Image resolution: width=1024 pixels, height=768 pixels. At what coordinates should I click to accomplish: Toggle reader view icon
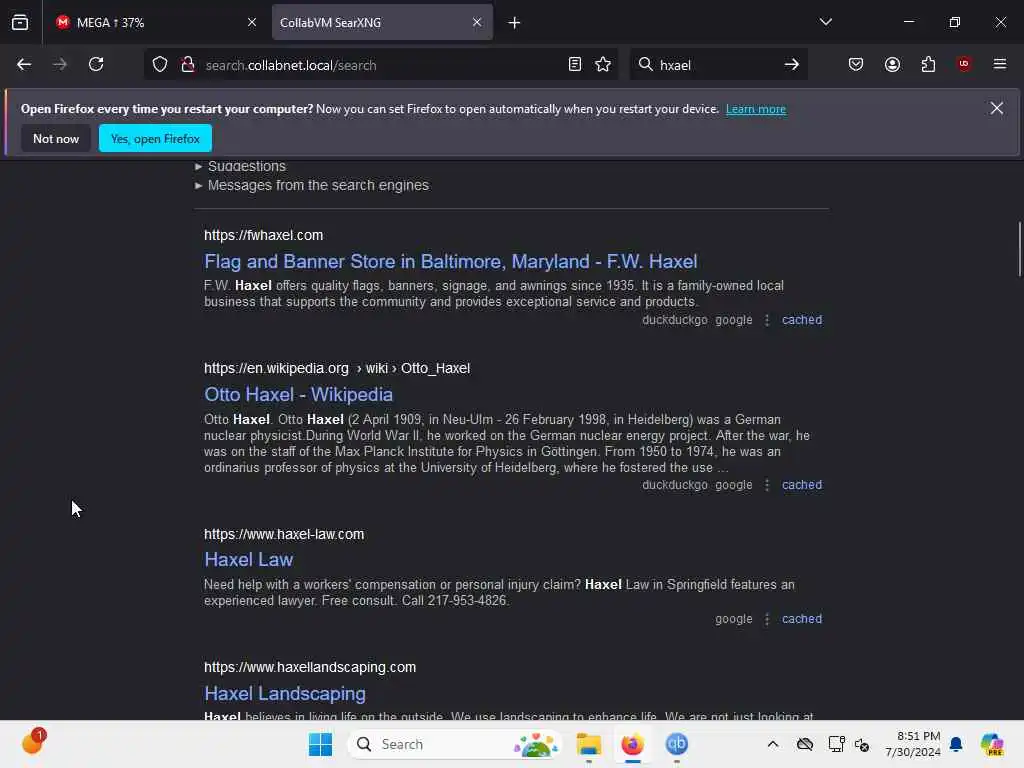(575, 65)
